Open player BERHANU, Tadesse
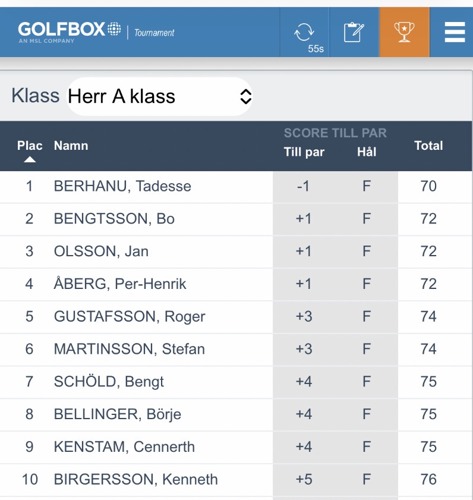 122,186
